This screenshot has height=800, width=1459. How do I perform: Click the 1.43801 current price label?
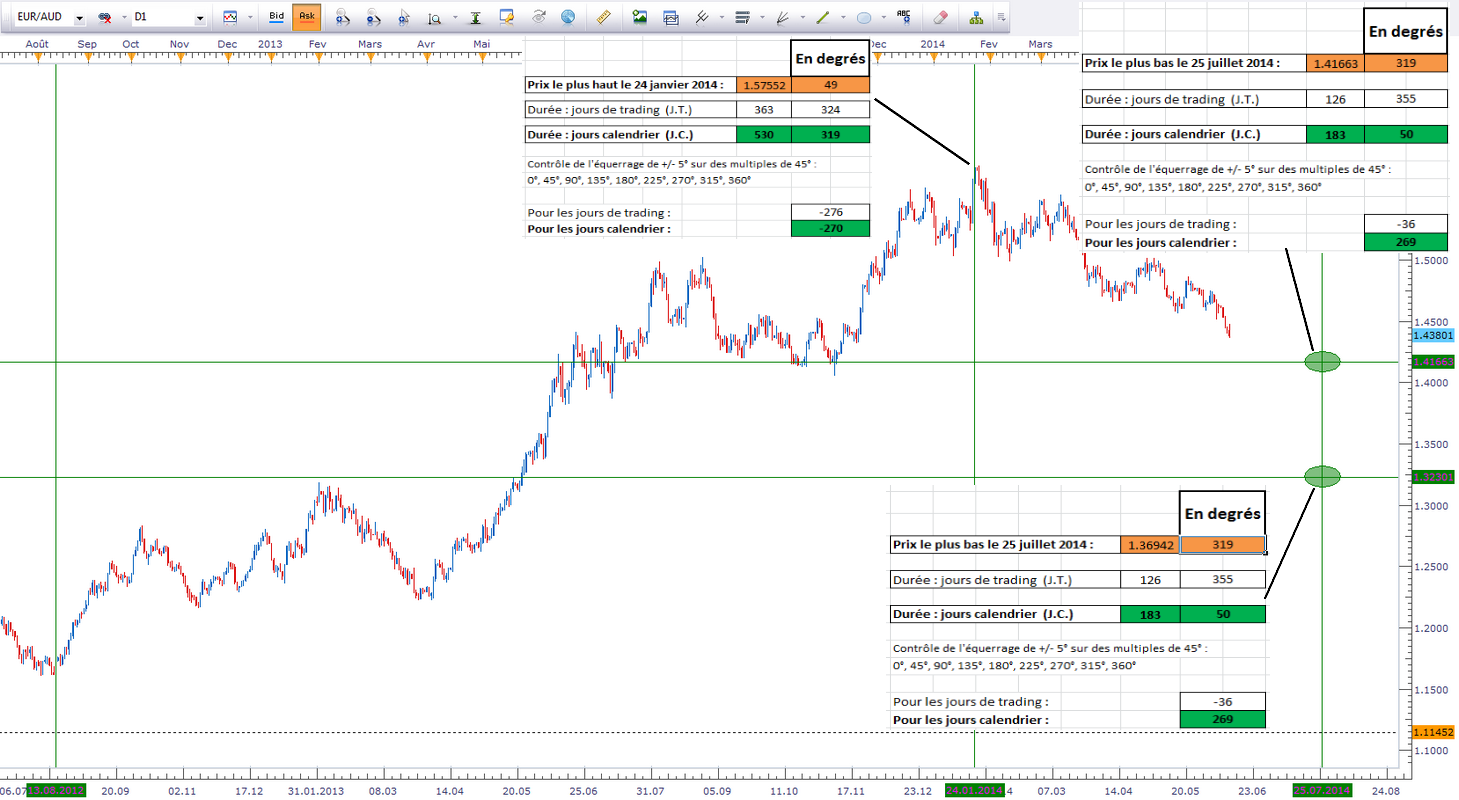tap(1433, 336)
